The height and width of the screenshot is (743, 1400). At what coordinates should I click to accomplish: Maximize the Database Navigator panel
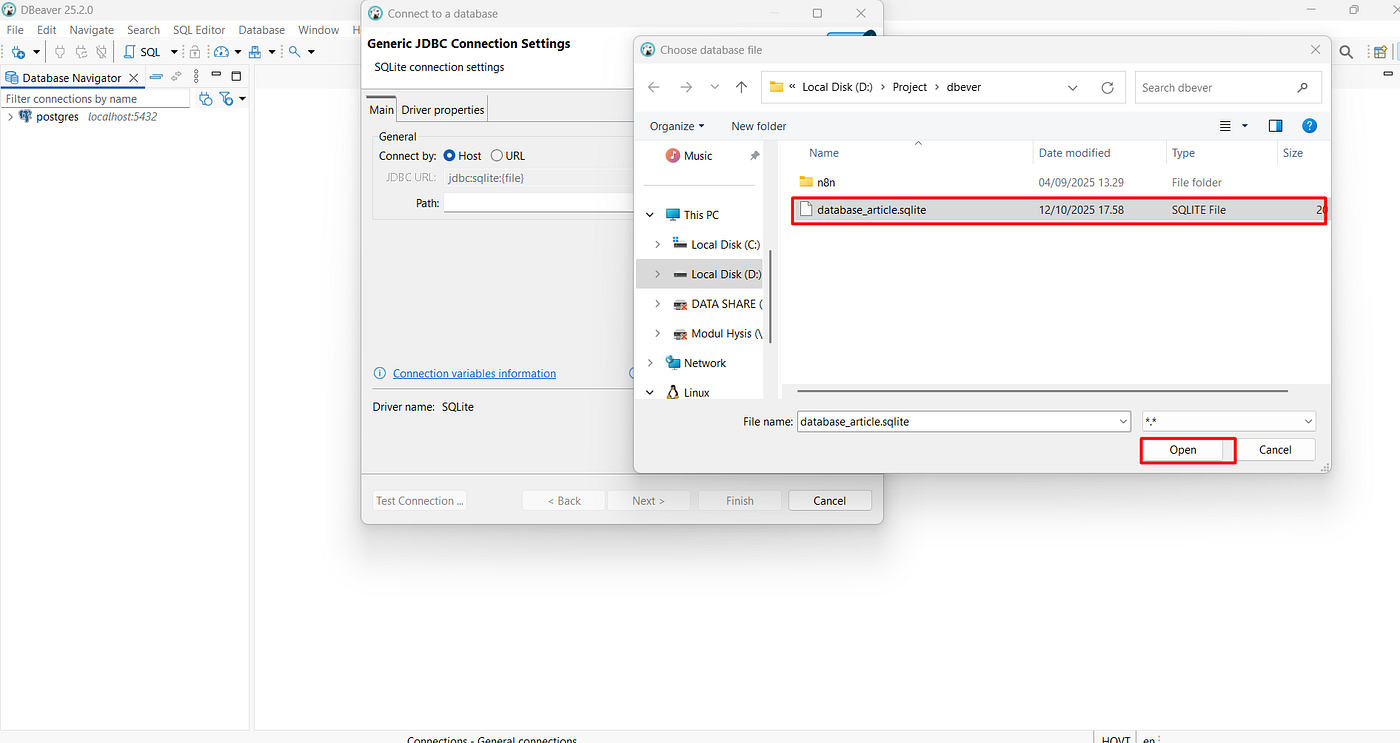click(236, 77)
